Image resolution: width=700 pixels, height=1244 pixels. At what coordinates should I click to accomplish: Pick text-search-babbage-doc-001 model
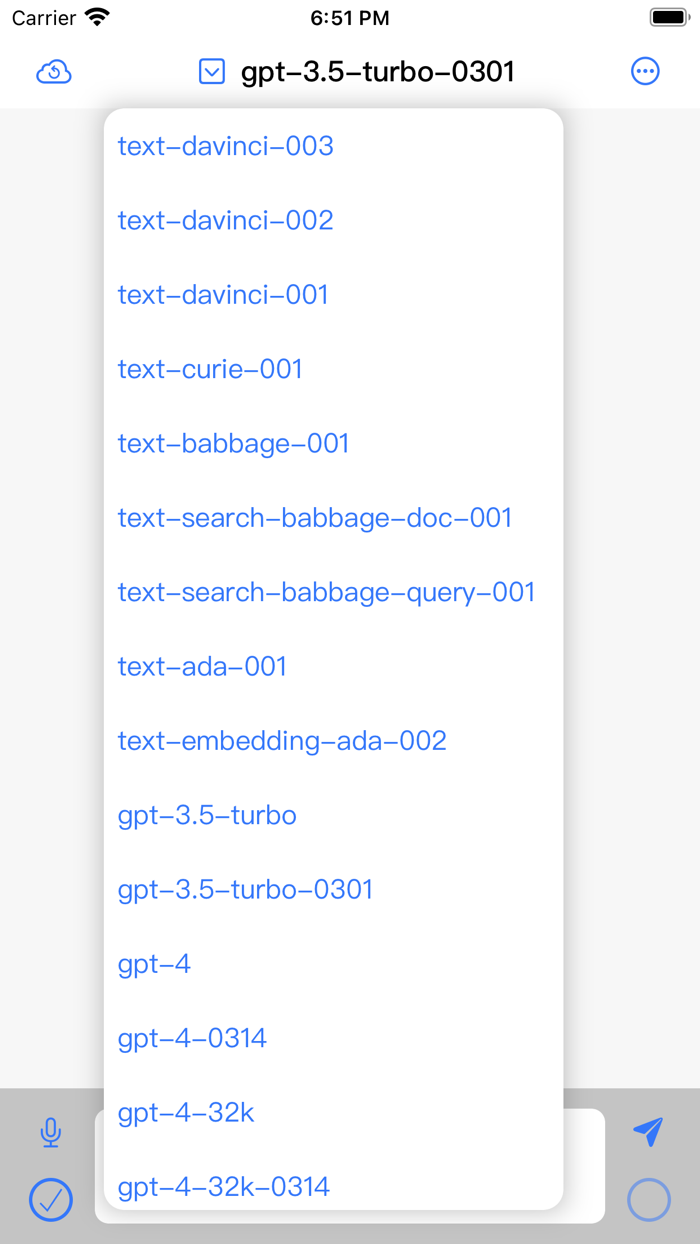click(x=314, y=518)
